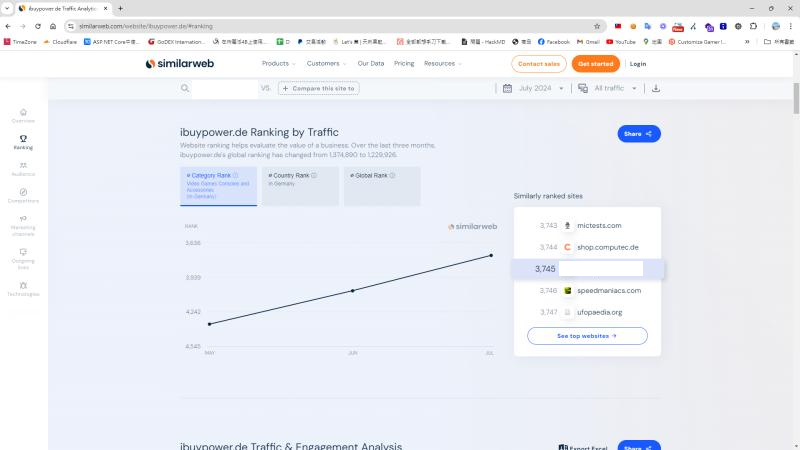Open the Technologies sidebar section
This screenshot has height=450, width=800.
click(x=23, y=289)
